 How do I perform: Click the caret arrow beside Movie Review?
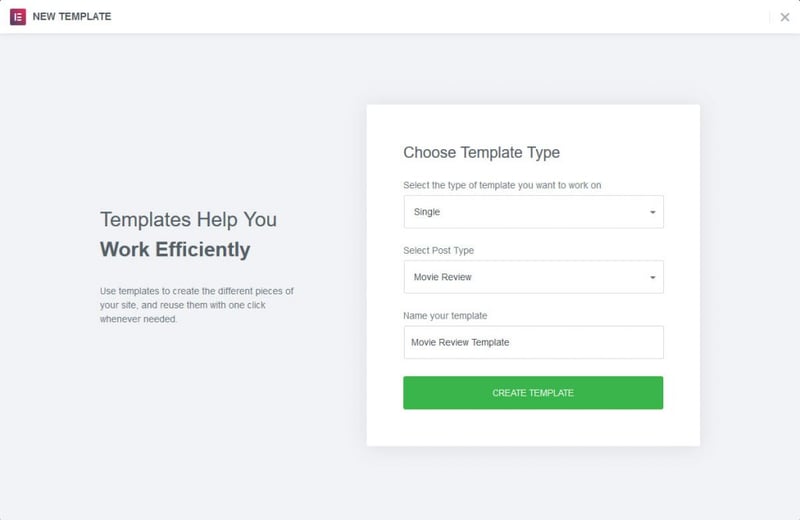(652, 277)
